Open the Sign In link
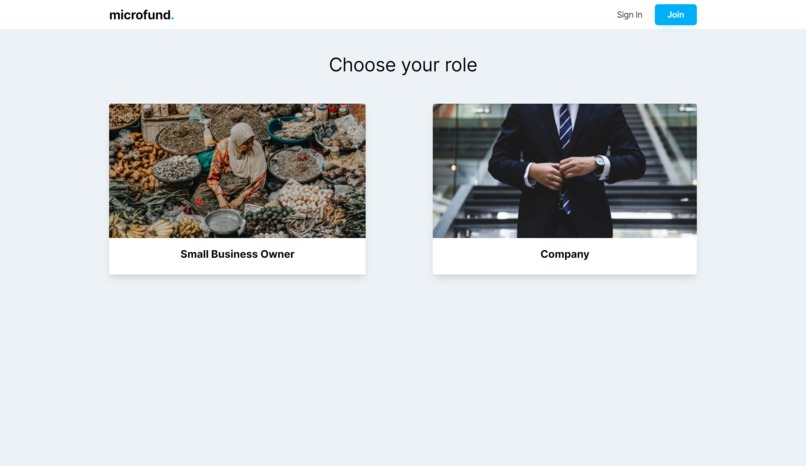806x466 pixels. coord(629,15)
